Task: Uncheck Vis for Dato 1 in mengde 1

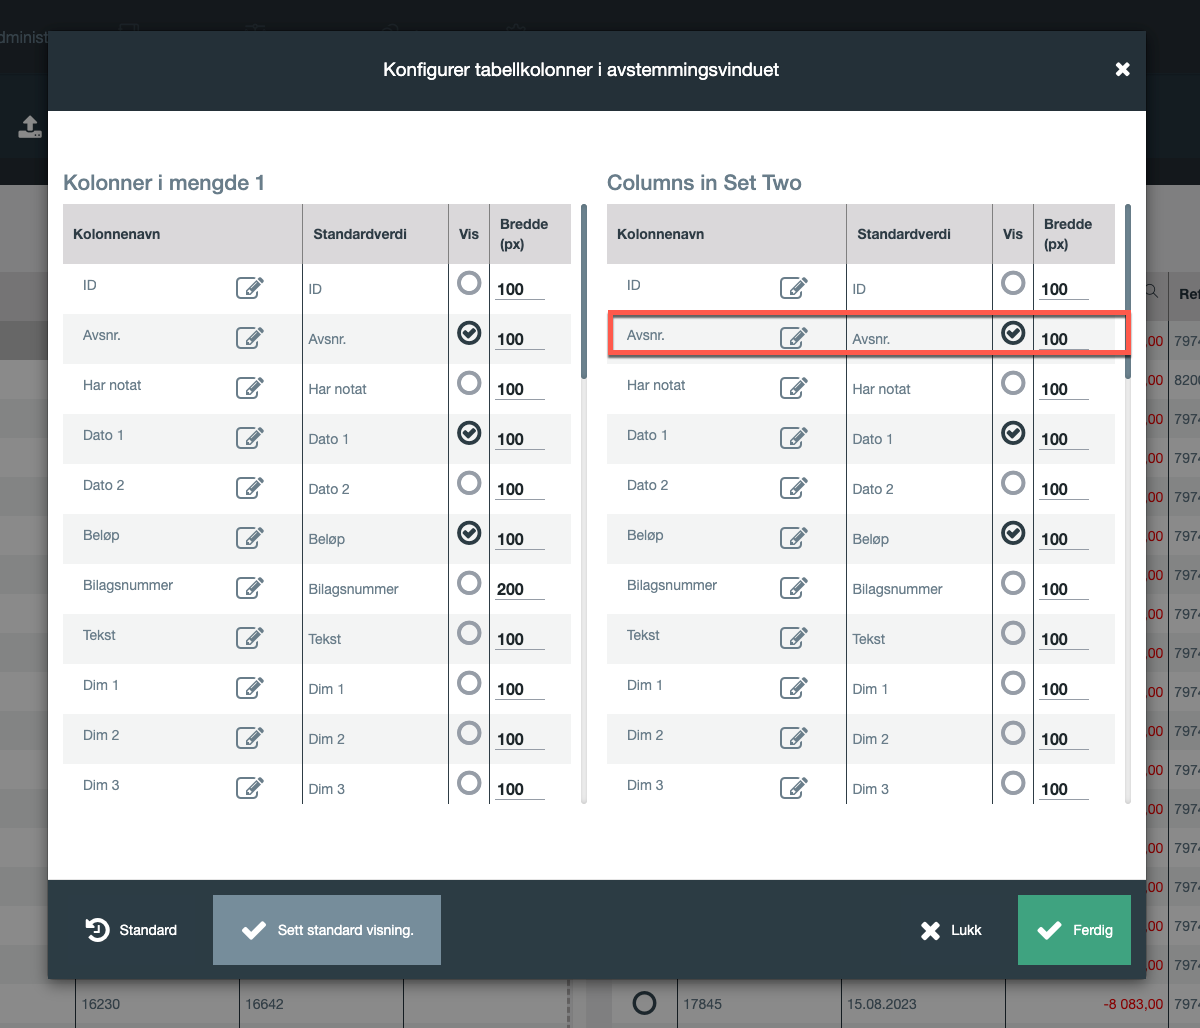Action: click(x=469, y=434)
